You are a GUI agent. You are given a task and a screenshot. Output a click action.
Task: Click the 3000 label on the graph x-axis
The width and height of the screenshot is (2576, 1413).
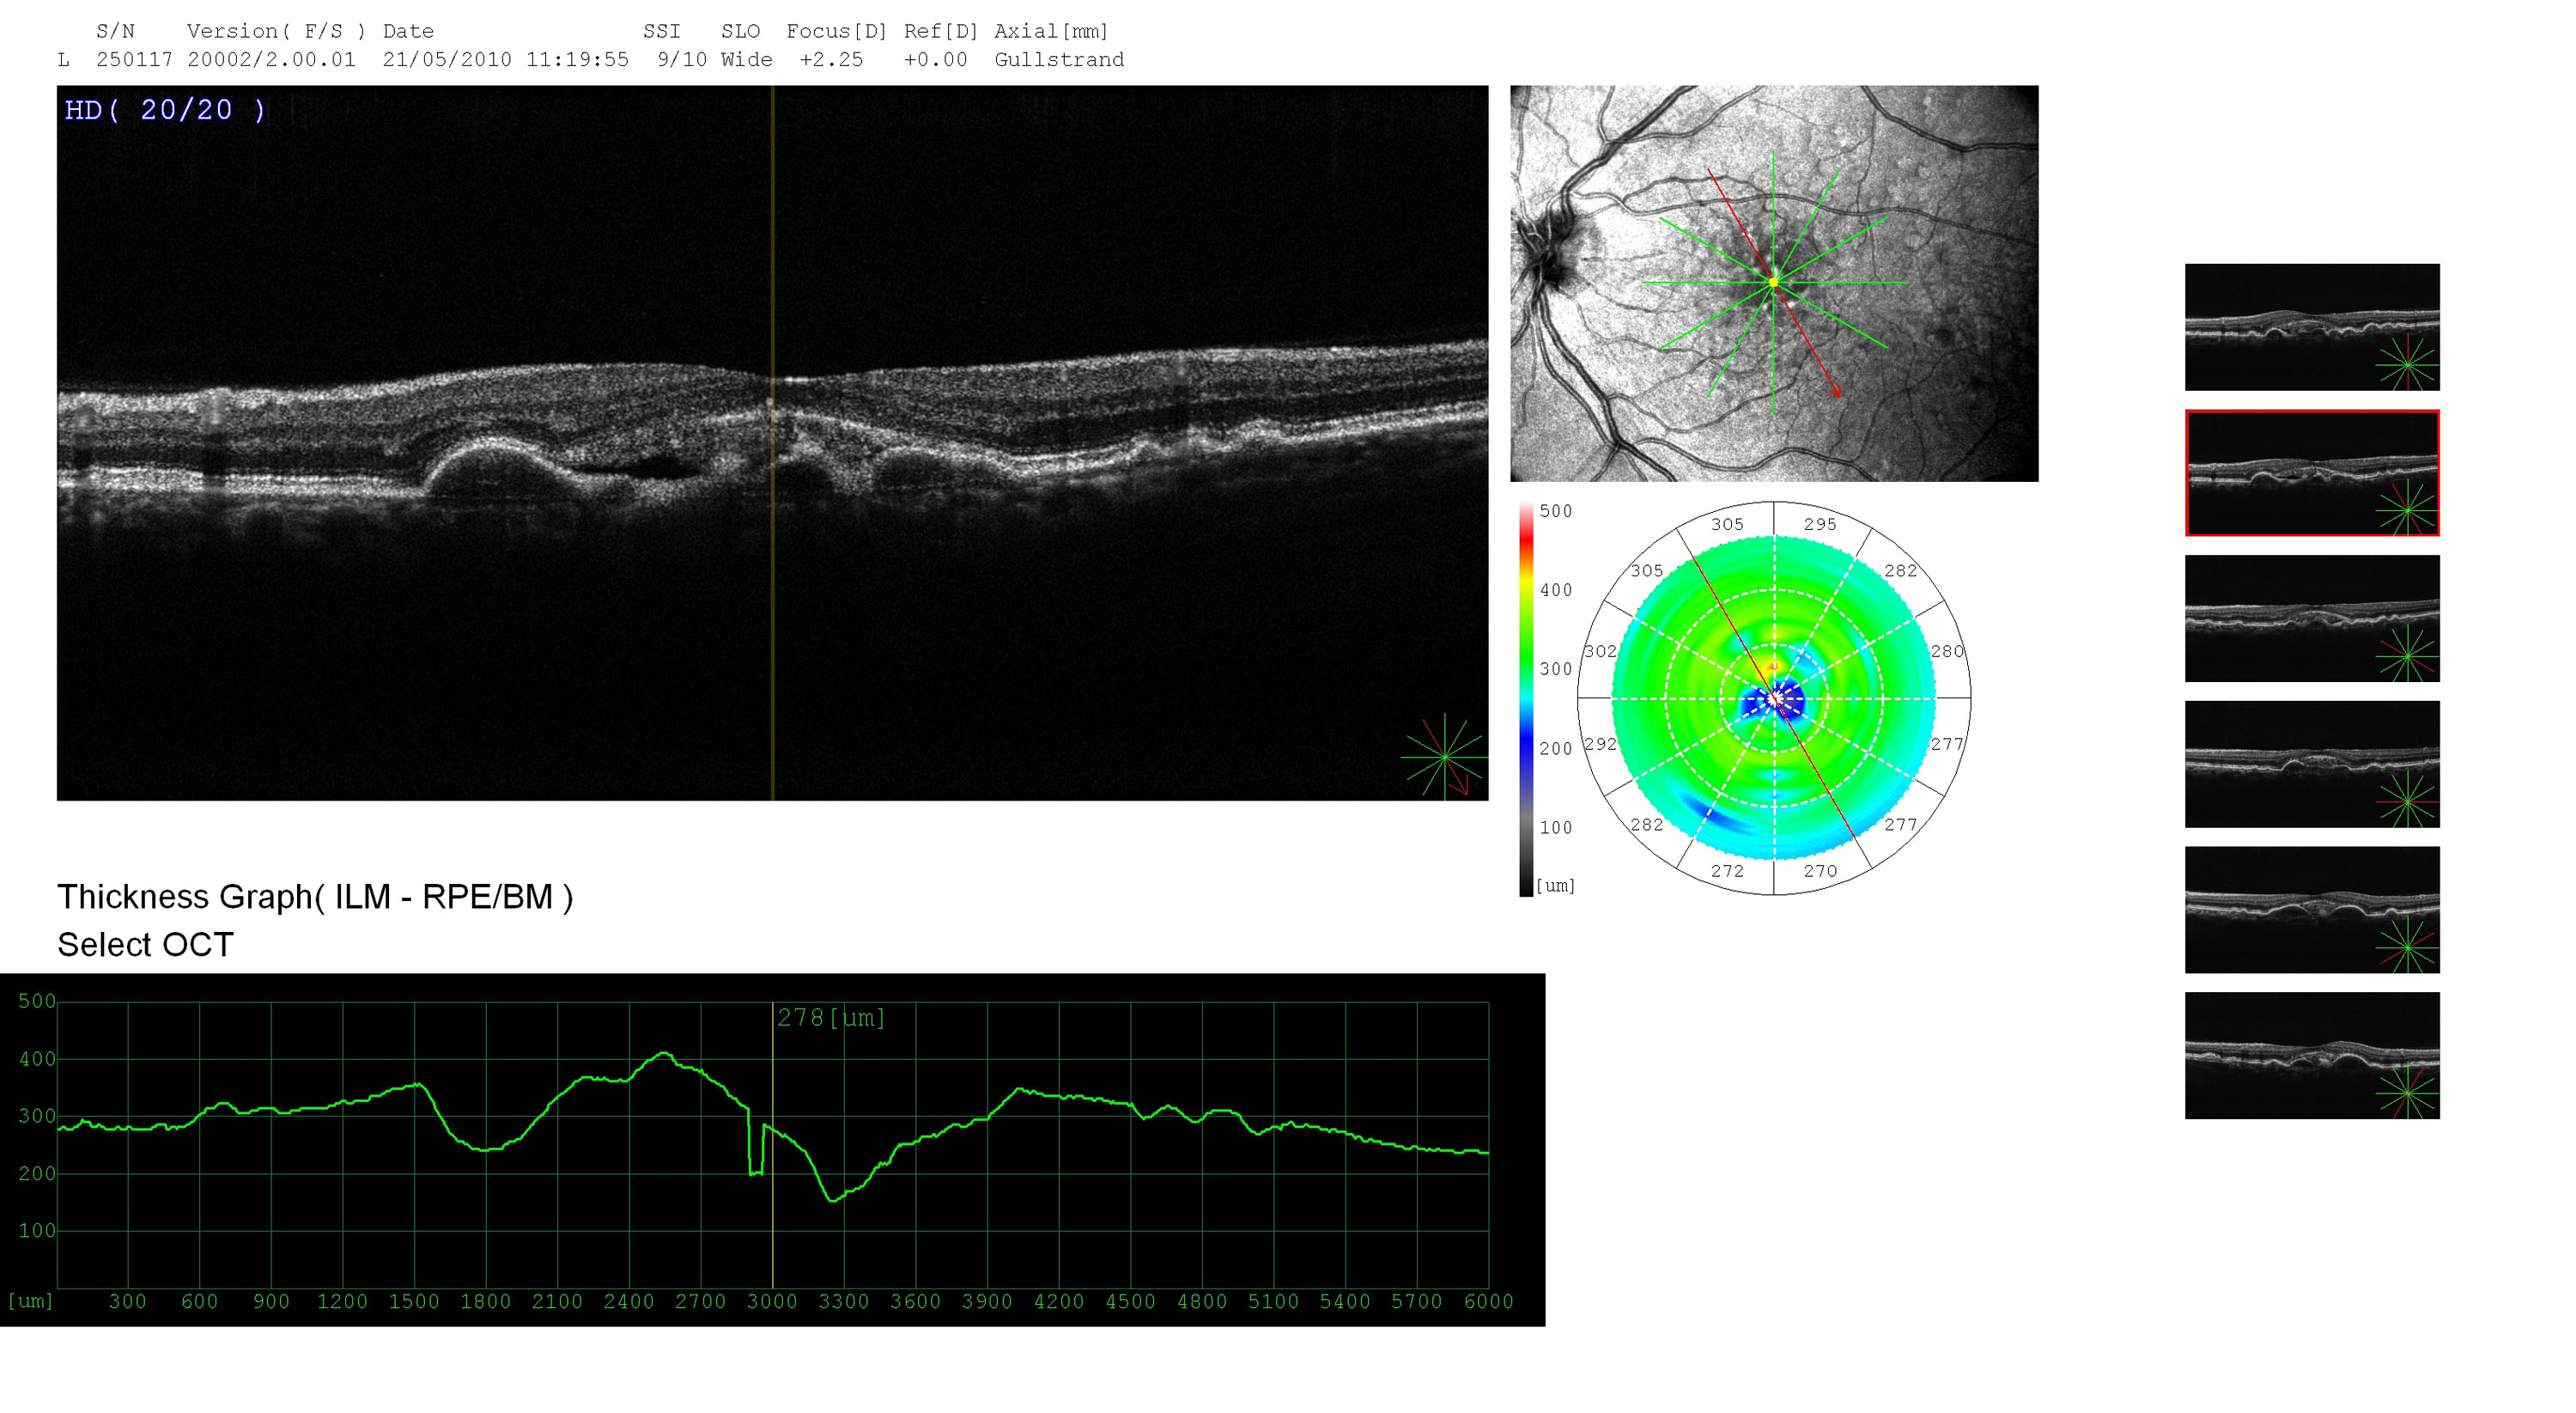(772, 1301)
